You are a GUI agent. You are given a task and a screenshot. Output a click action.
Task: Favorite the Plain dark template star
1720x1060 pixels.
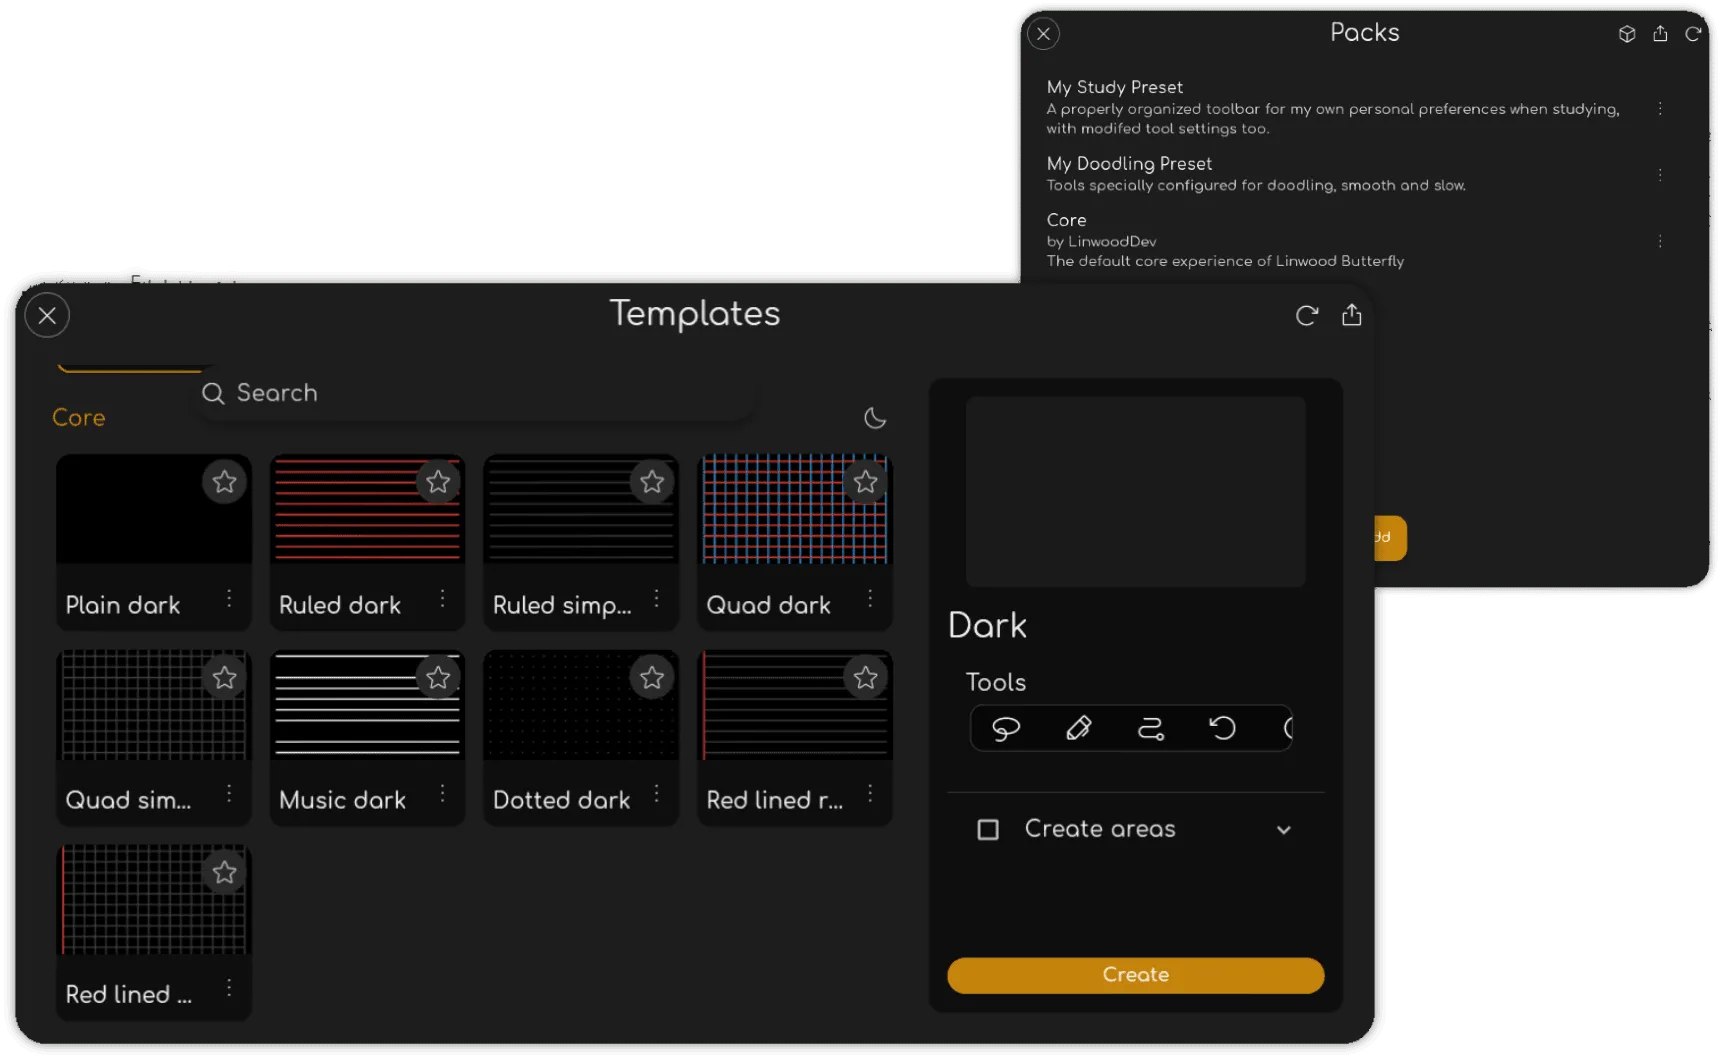(224, 482)
